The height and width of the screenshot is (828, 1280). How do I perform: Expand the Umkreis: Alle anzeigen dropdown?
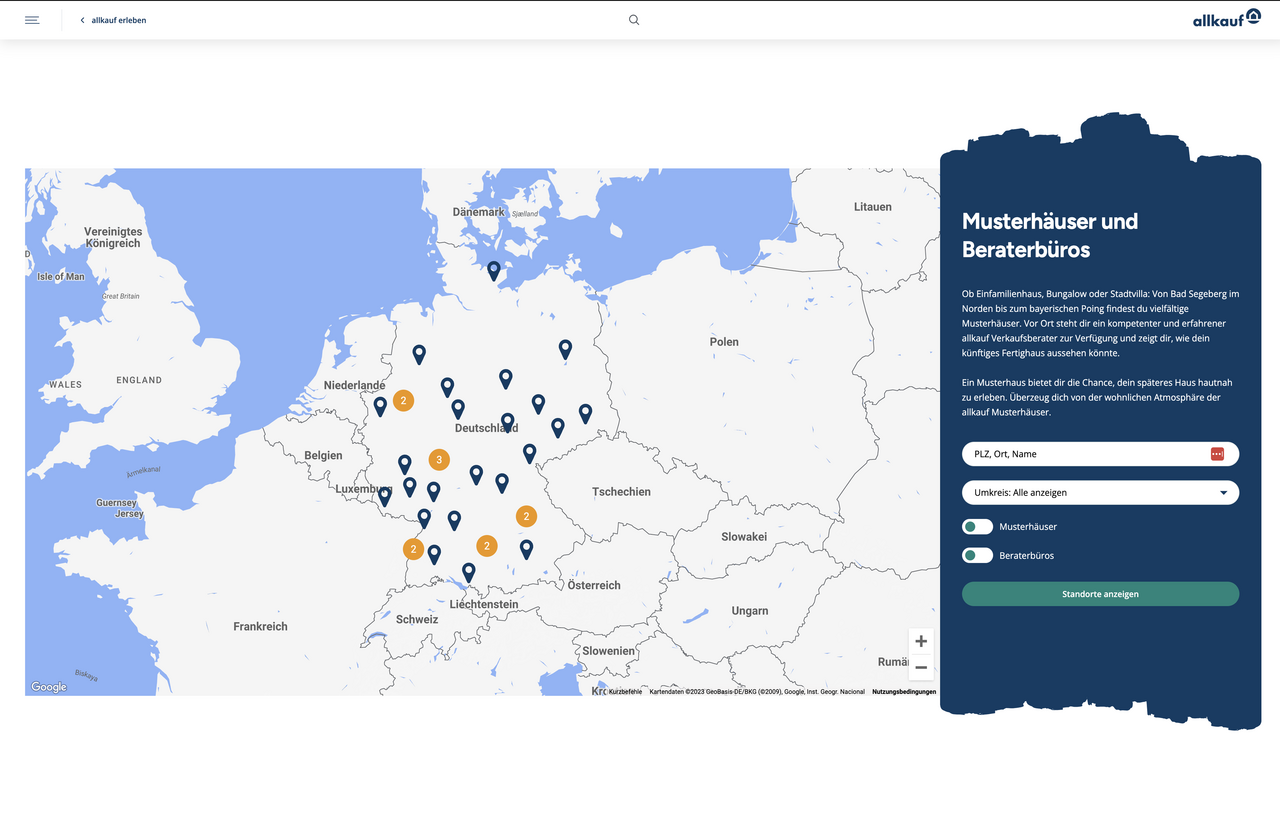(x=1100, y=493)
